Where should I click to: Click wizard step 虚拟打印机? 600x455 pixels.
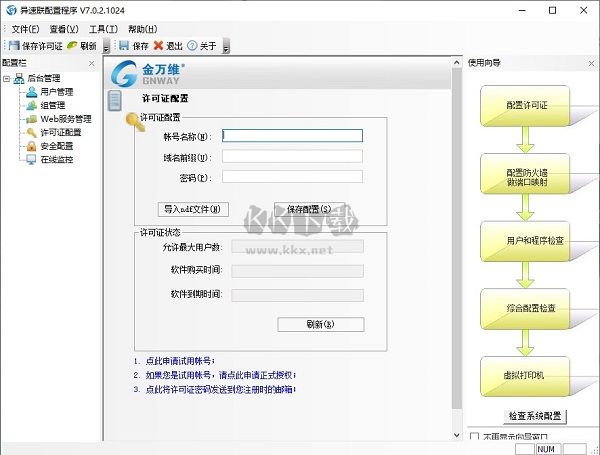pyautogui.click(x=525, y=377)
